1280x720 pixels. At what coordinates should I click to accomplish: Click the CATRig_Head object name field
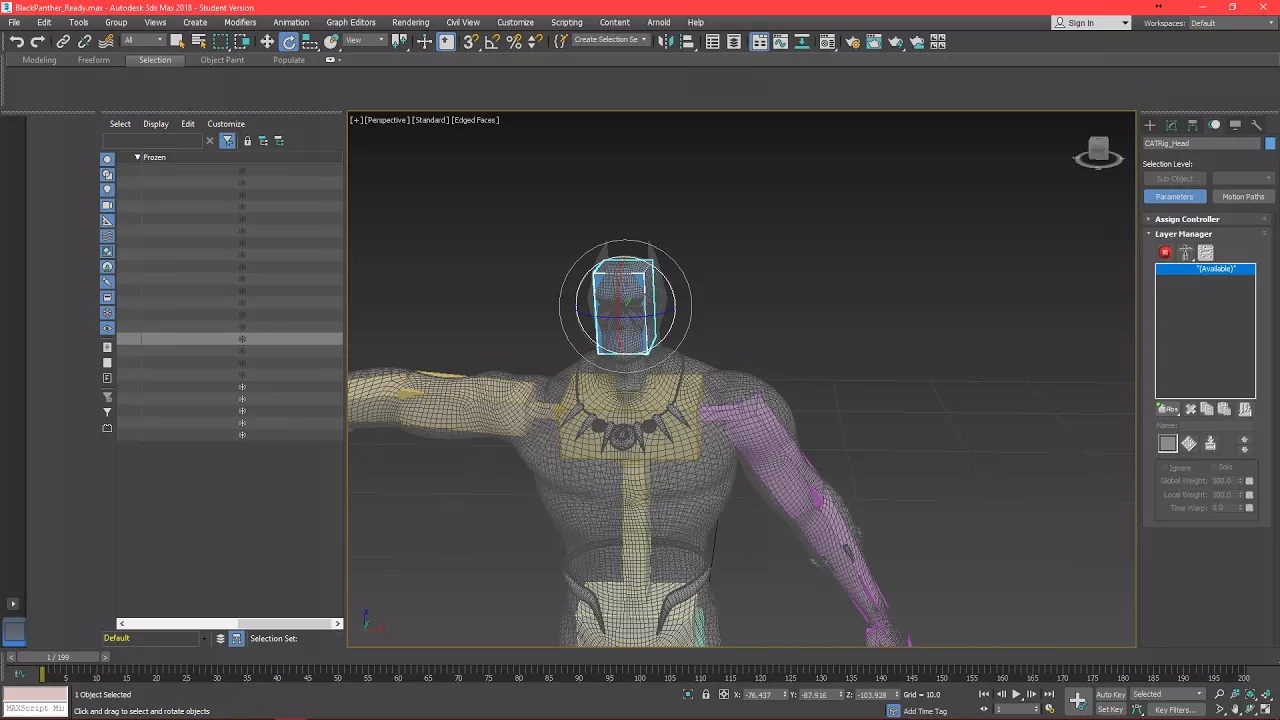pos(1202,143)
